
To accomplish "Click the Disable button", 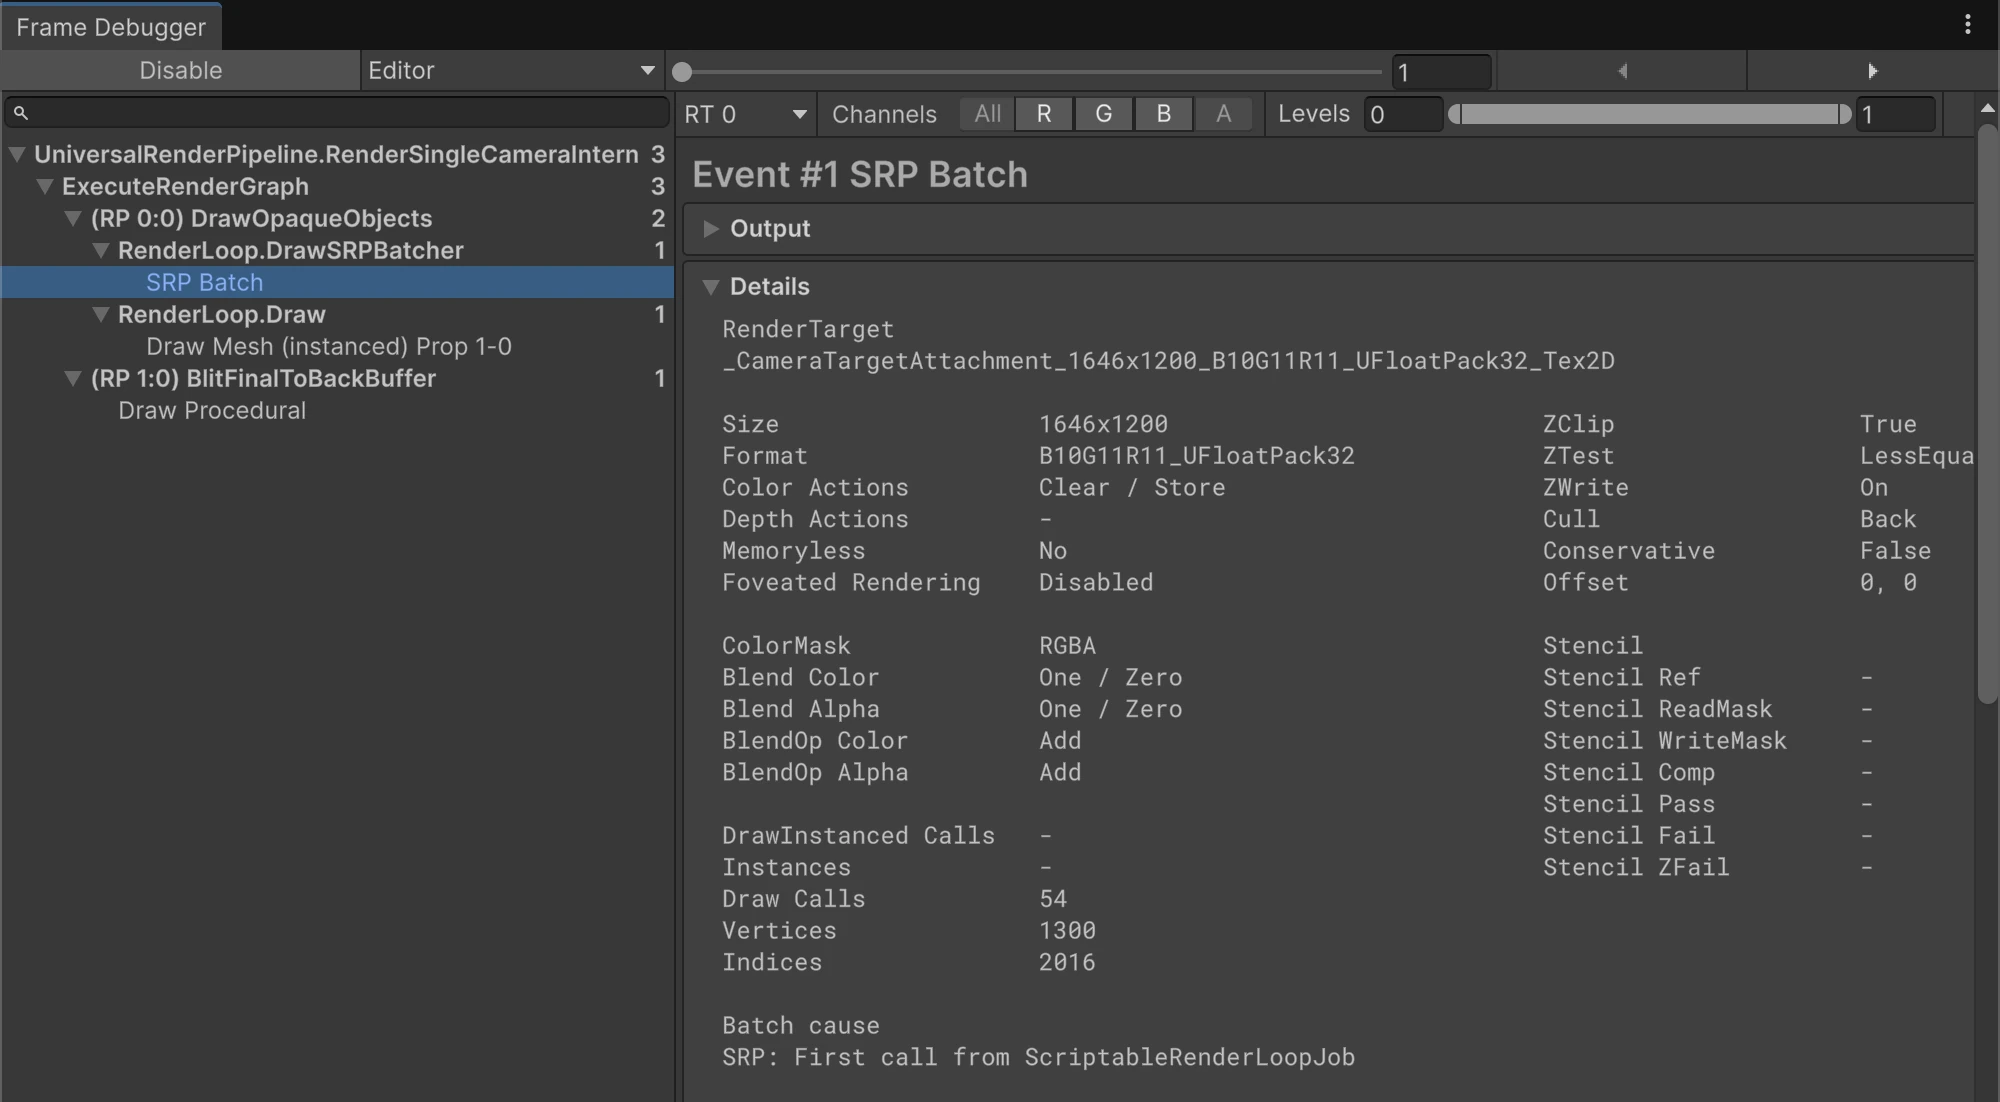I will (x=180, y=71).
